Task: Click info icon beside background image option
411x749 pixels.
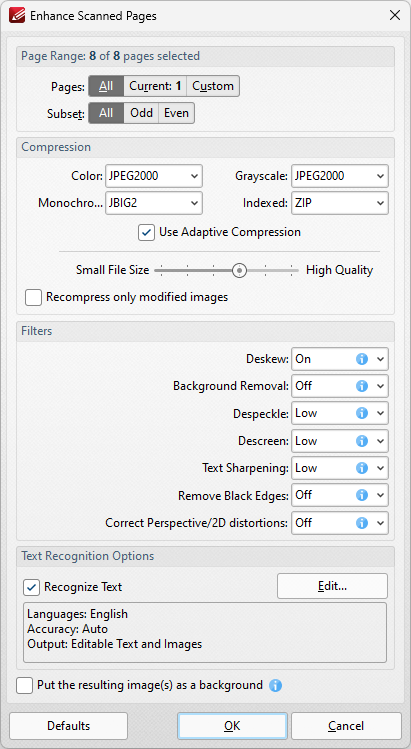Action: [275, 686]
